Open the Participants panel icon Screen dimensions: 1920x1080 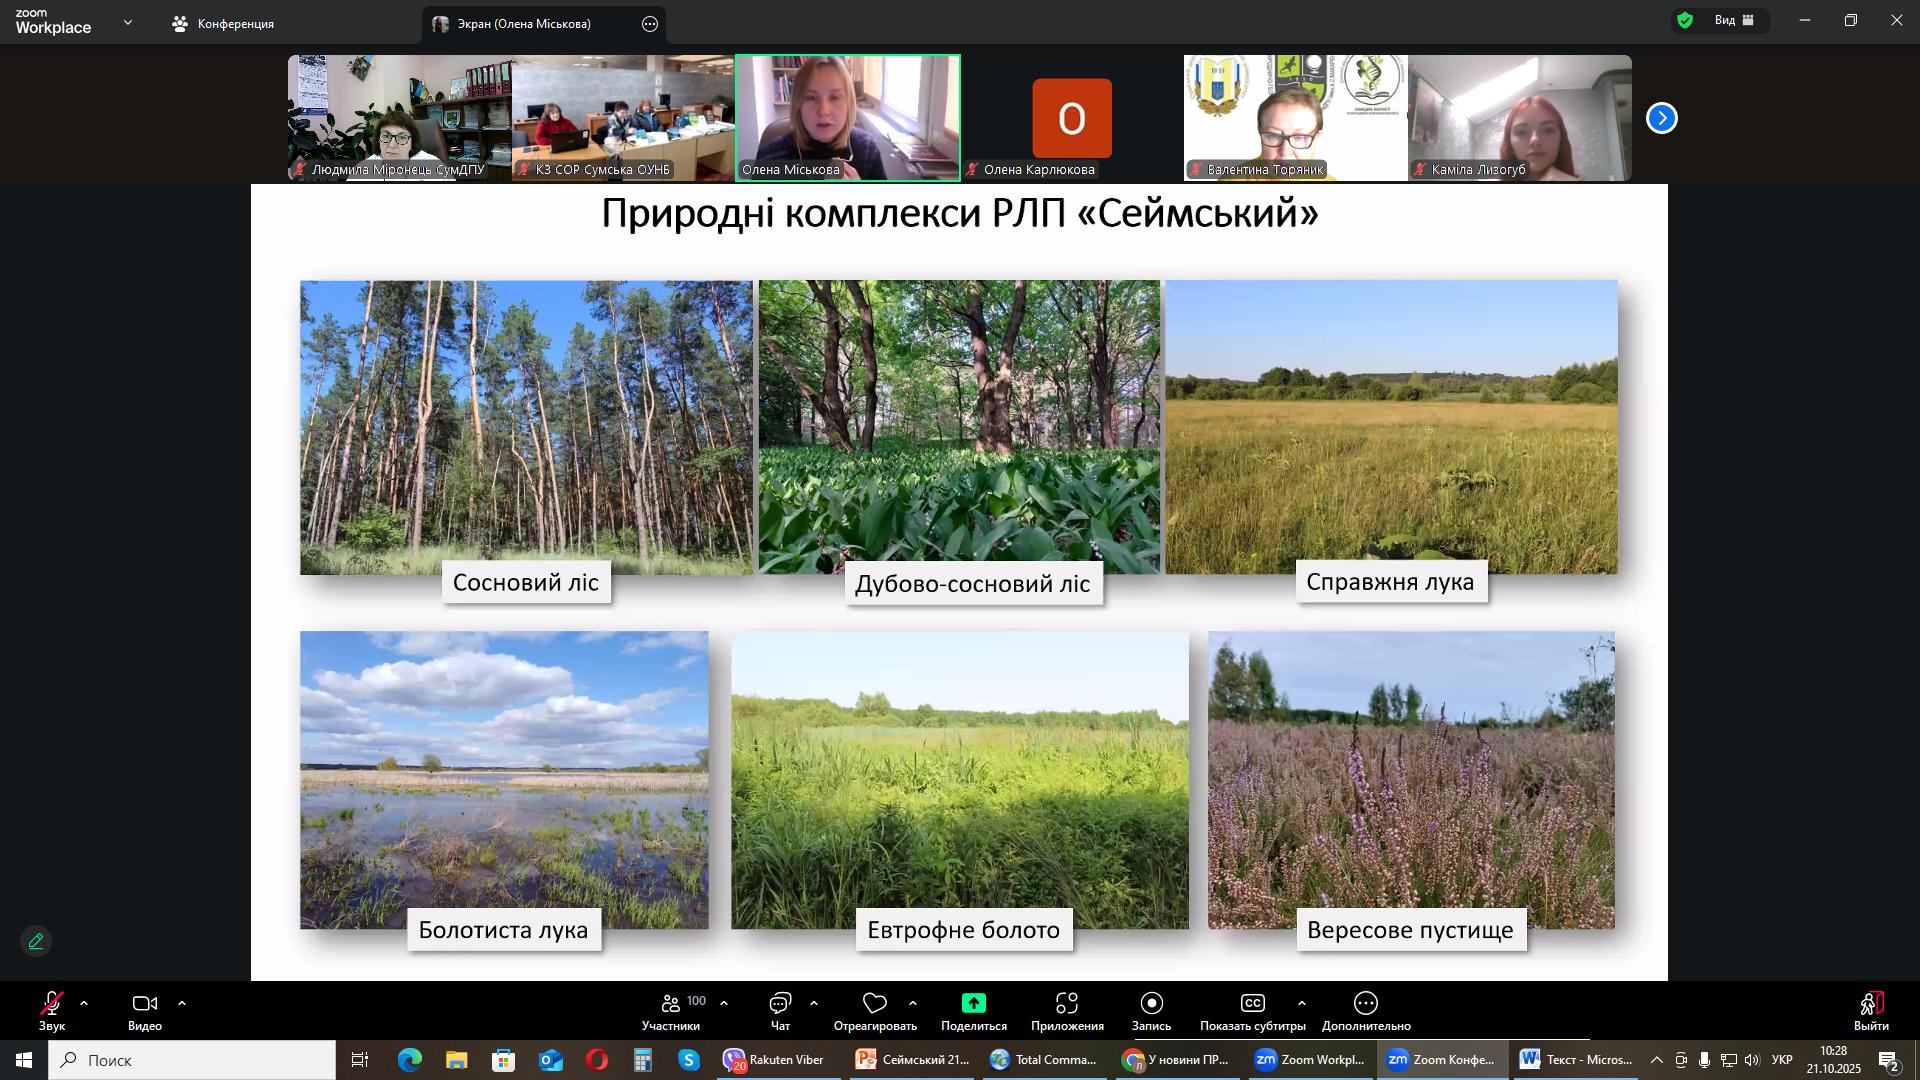pos(671,1004)
